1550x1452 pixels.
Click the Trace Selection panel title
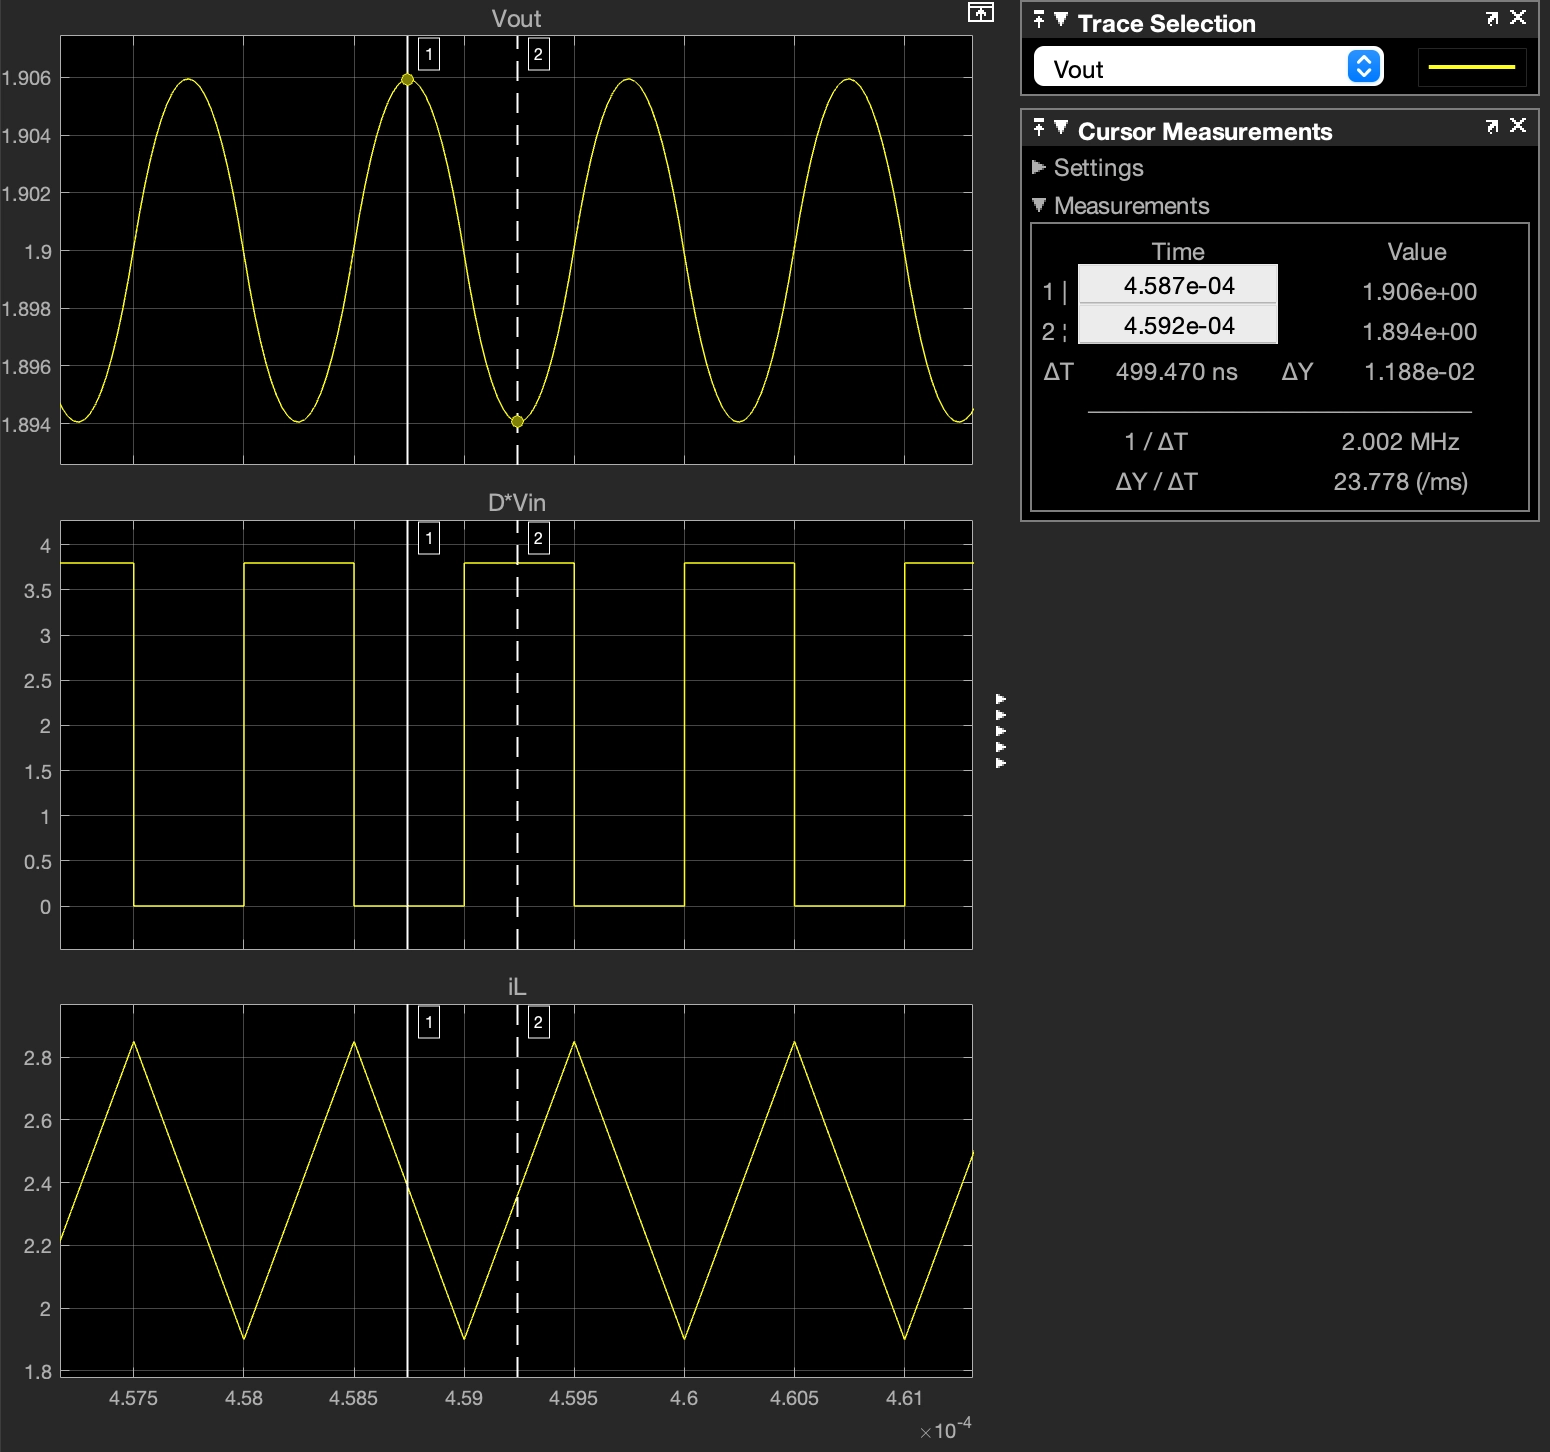point(1166,23)
